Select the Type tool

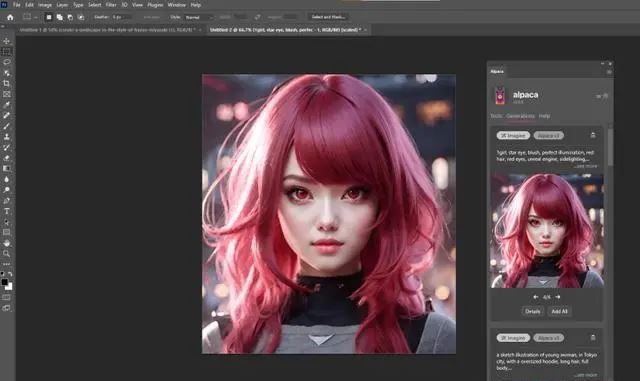point(7,211)
